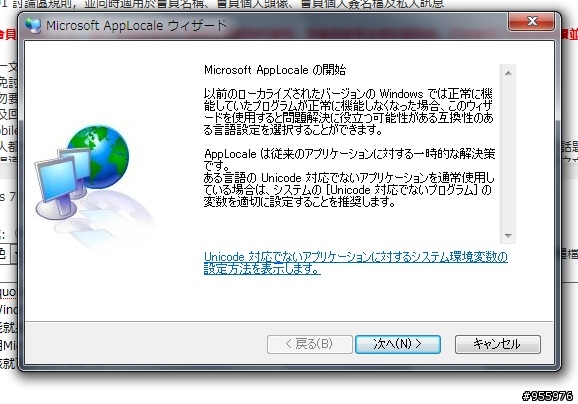Click the キャンセル cancel button
This screenshot has height=404, width=578.
click(498, 344)
